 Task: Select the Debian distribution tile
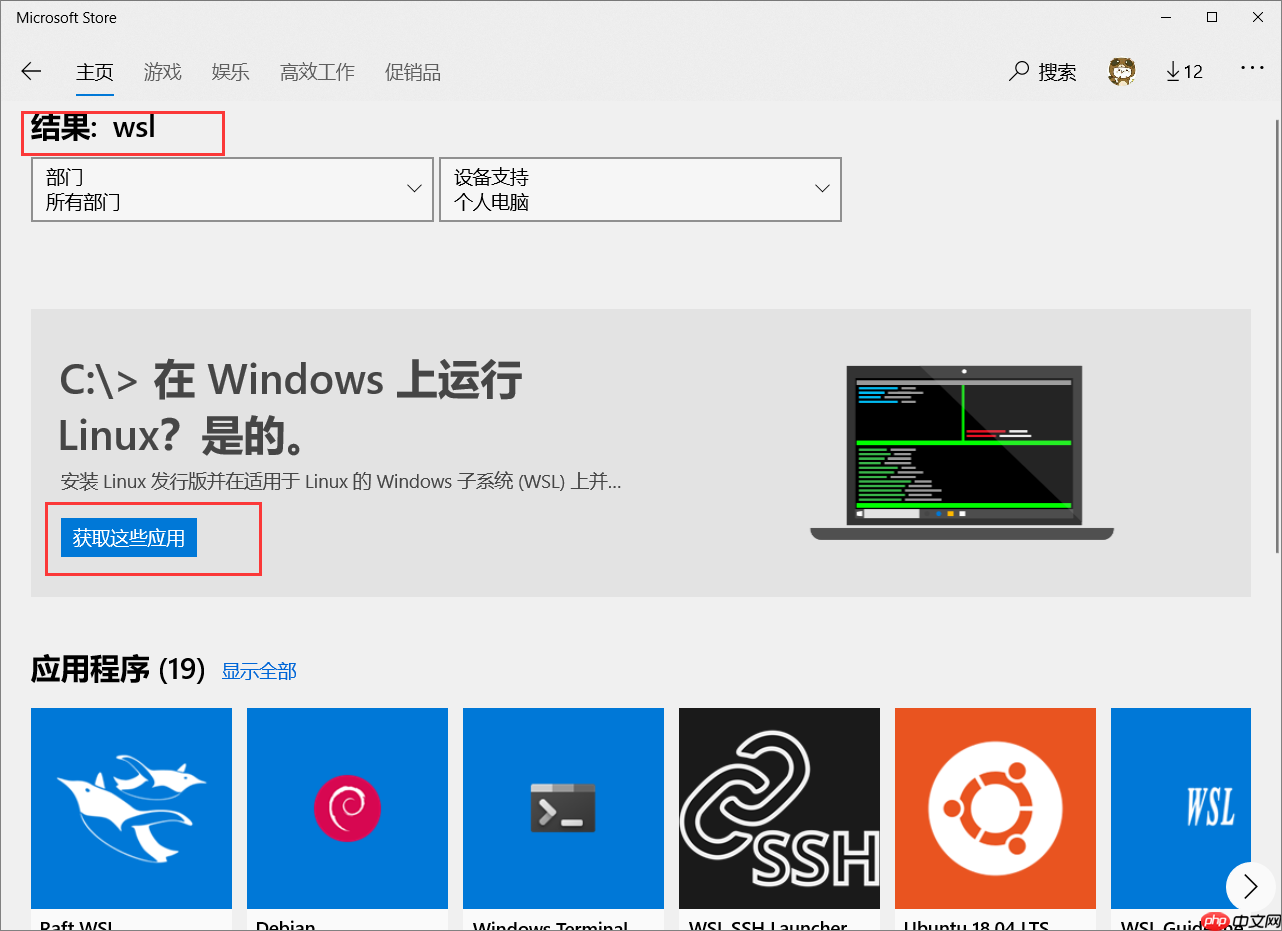[347, 808]
